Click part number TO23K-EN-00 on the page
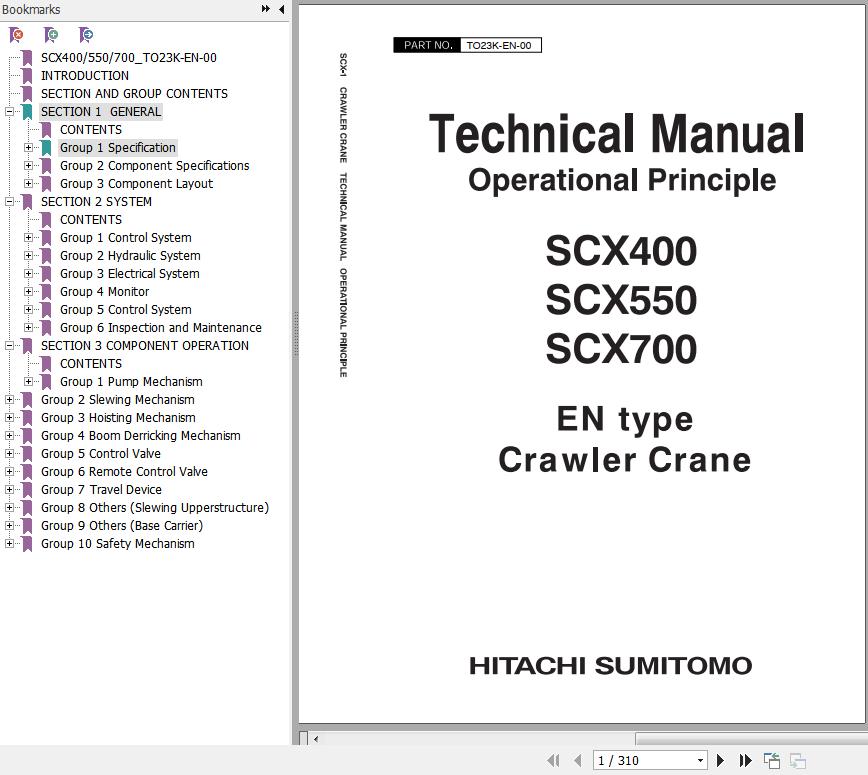The width and height of the screenshot is (868, 775). [x=499, y=45]
